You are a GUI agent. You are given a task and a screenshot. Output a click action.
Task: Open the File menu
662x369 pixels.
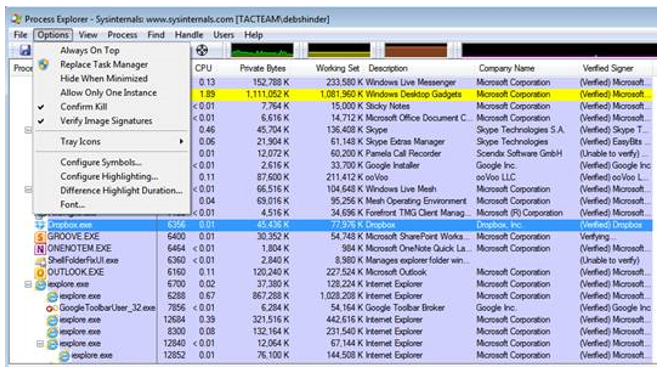pyautogui.click(x=20, y=35)
